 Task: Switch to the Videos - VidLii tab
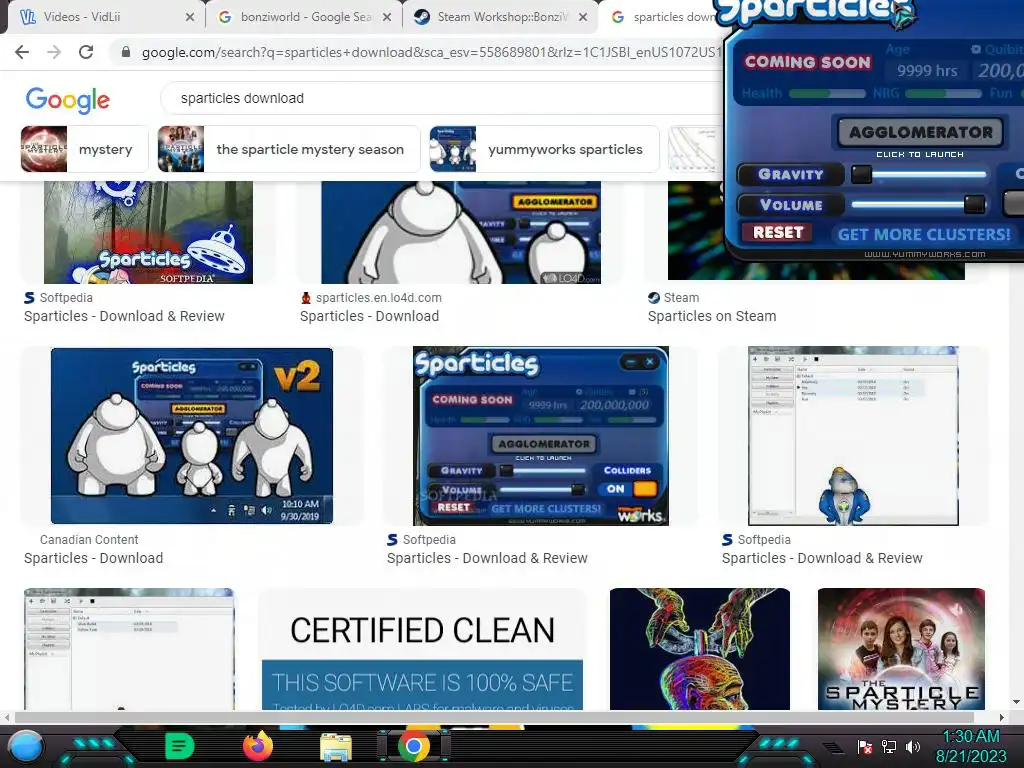[x=104, y=17]
